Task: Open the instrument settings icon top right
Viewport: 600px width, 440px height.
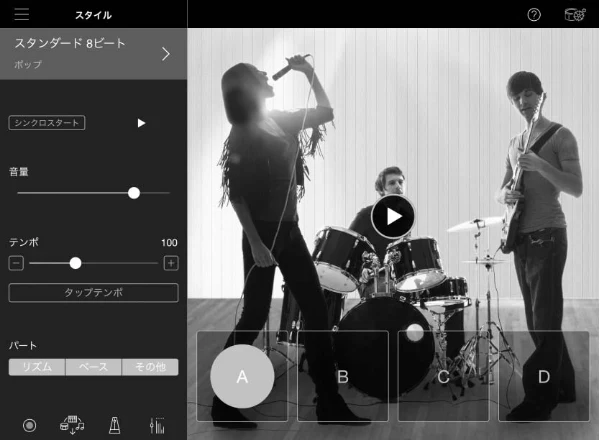Action: click(575, 15)
